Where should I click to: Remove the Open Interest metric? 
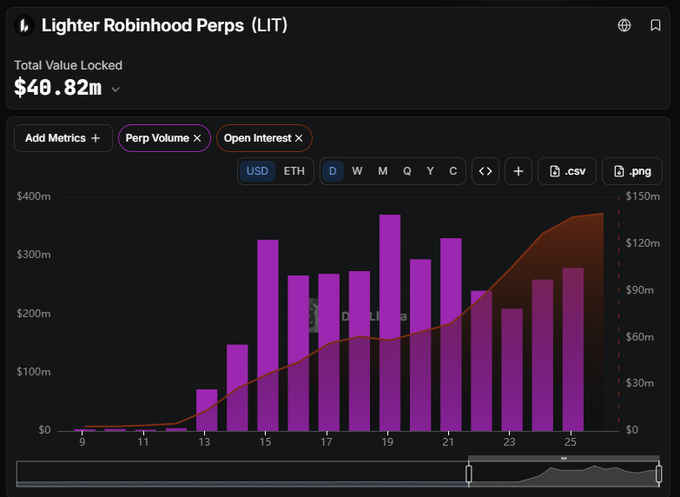click(x=299, y=138)
